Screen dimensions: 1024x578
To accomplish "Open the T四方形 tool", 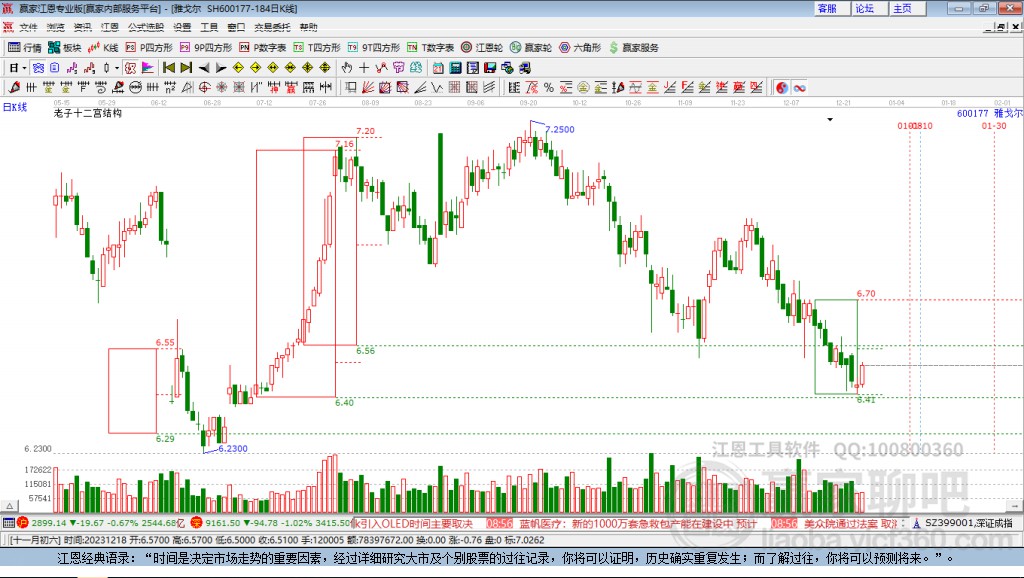I will coord(317,48).
